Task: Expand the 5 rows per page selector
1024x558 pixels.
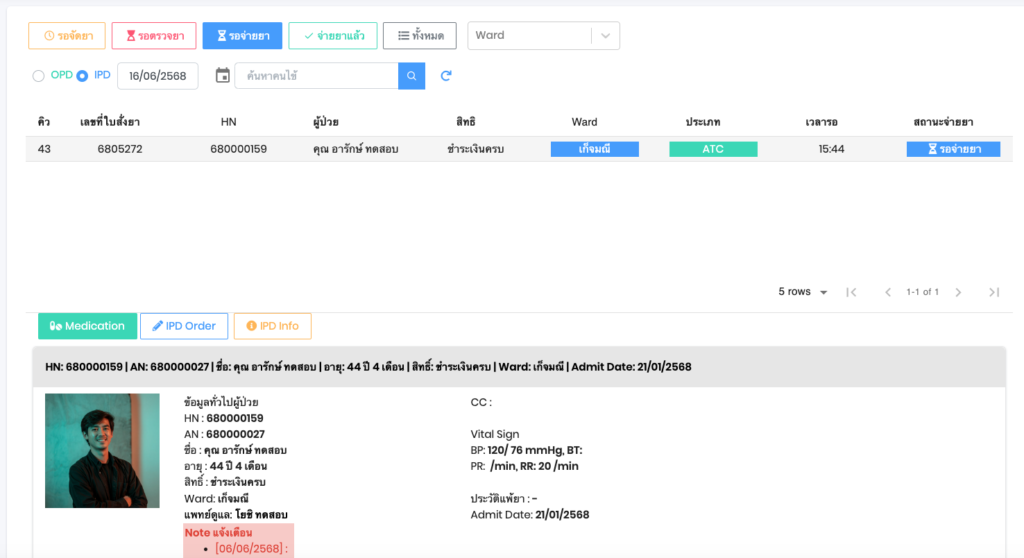Action: point(803,292)
